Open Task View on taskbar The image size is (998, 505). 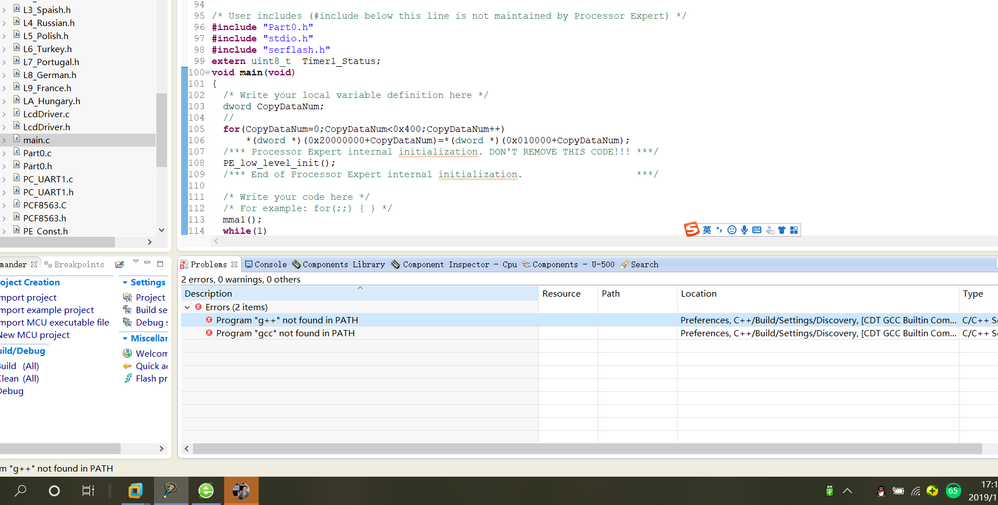[x=88, y=490]
